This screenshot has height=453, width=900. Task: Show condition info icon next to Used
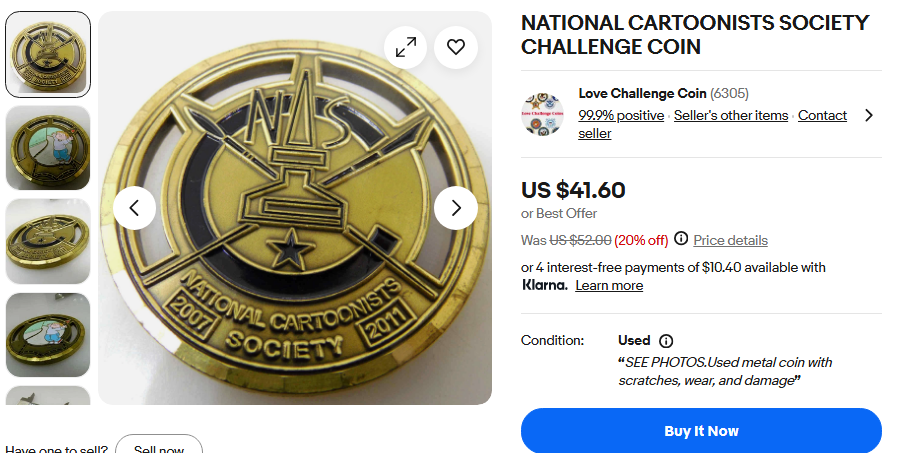(x=666, y=341)
